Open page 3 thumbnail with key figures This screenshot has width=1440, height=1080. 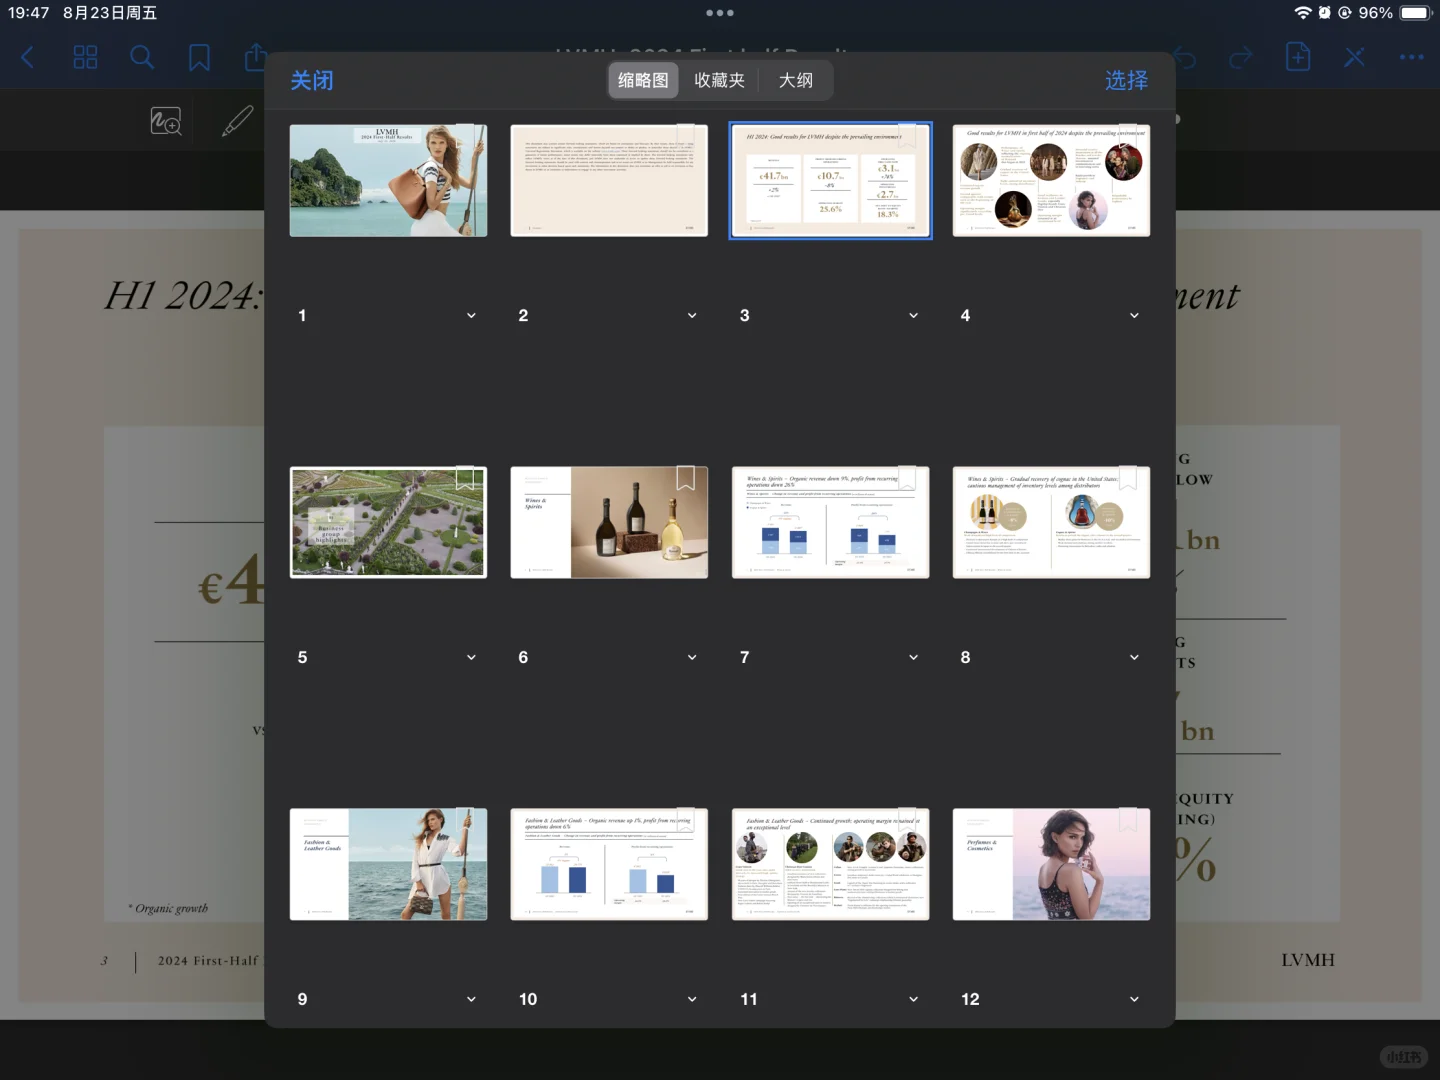point(830,181)
